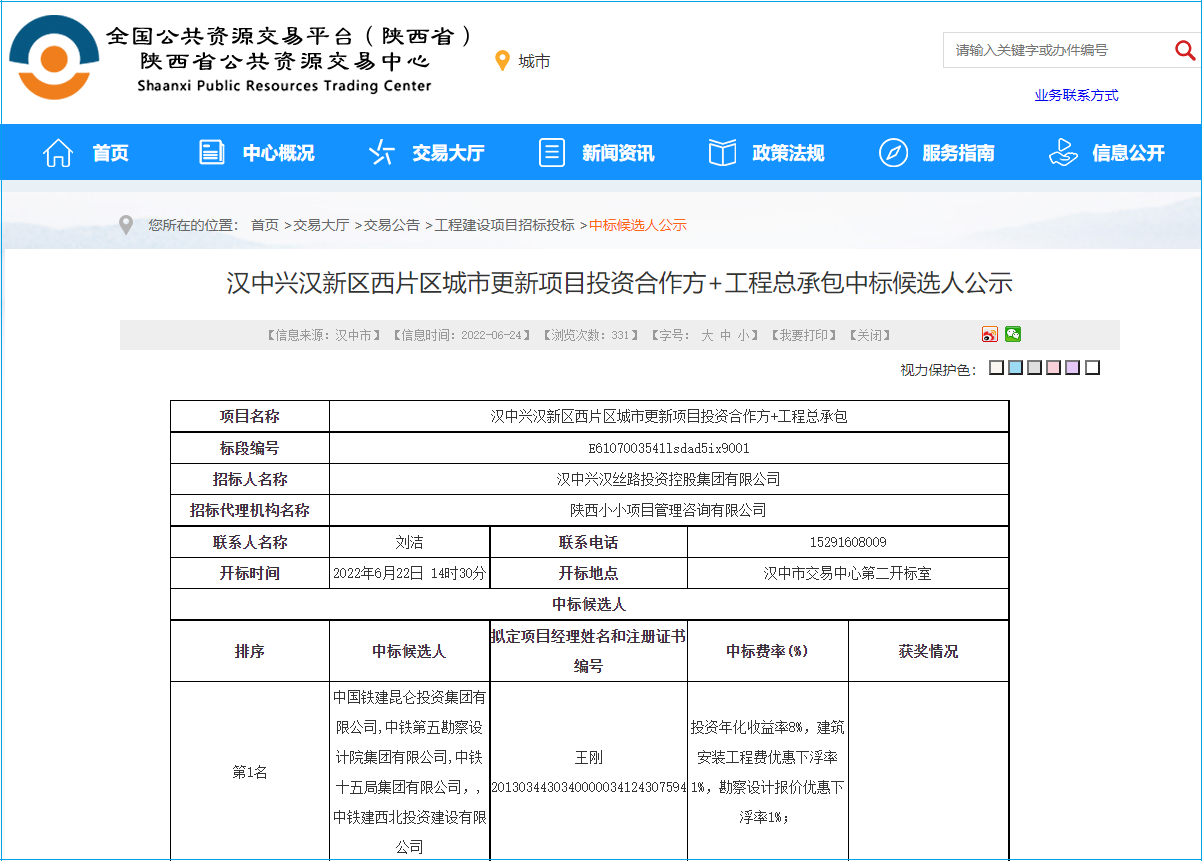Click the star icon beside 交易大厅
1202x861 pixels.
point(381,153)
